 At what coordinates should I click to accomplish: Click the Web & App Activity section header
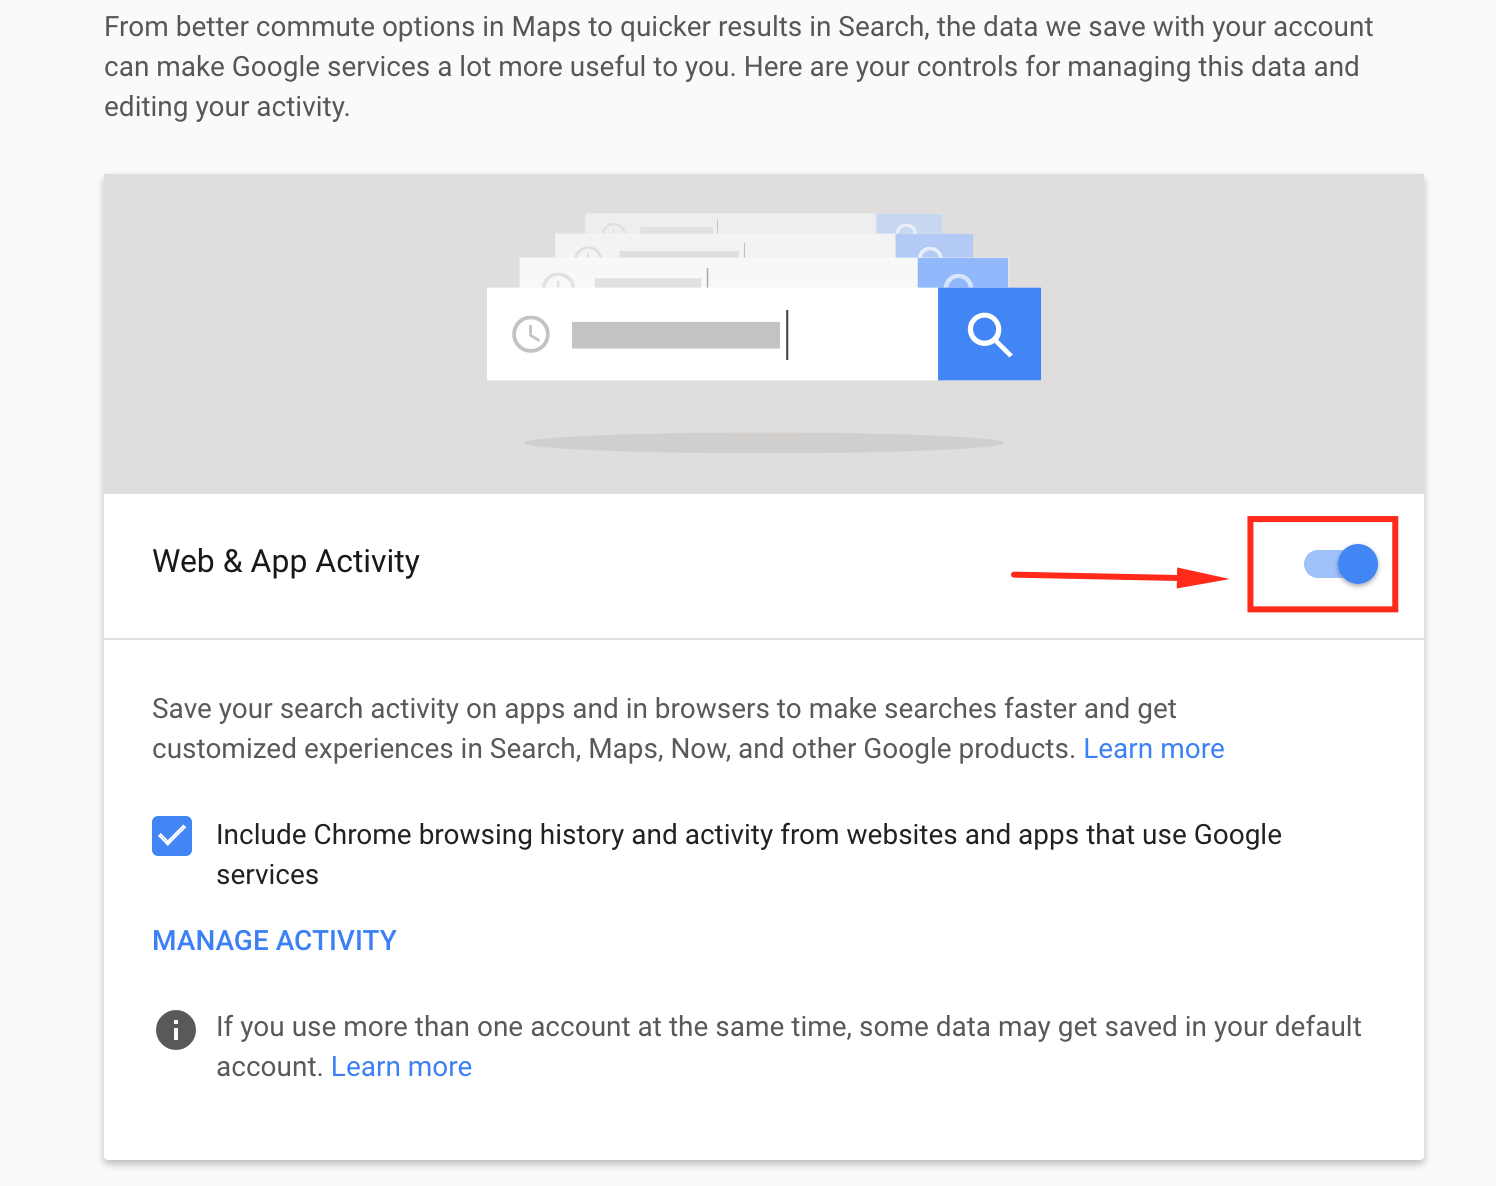(286, 561)
